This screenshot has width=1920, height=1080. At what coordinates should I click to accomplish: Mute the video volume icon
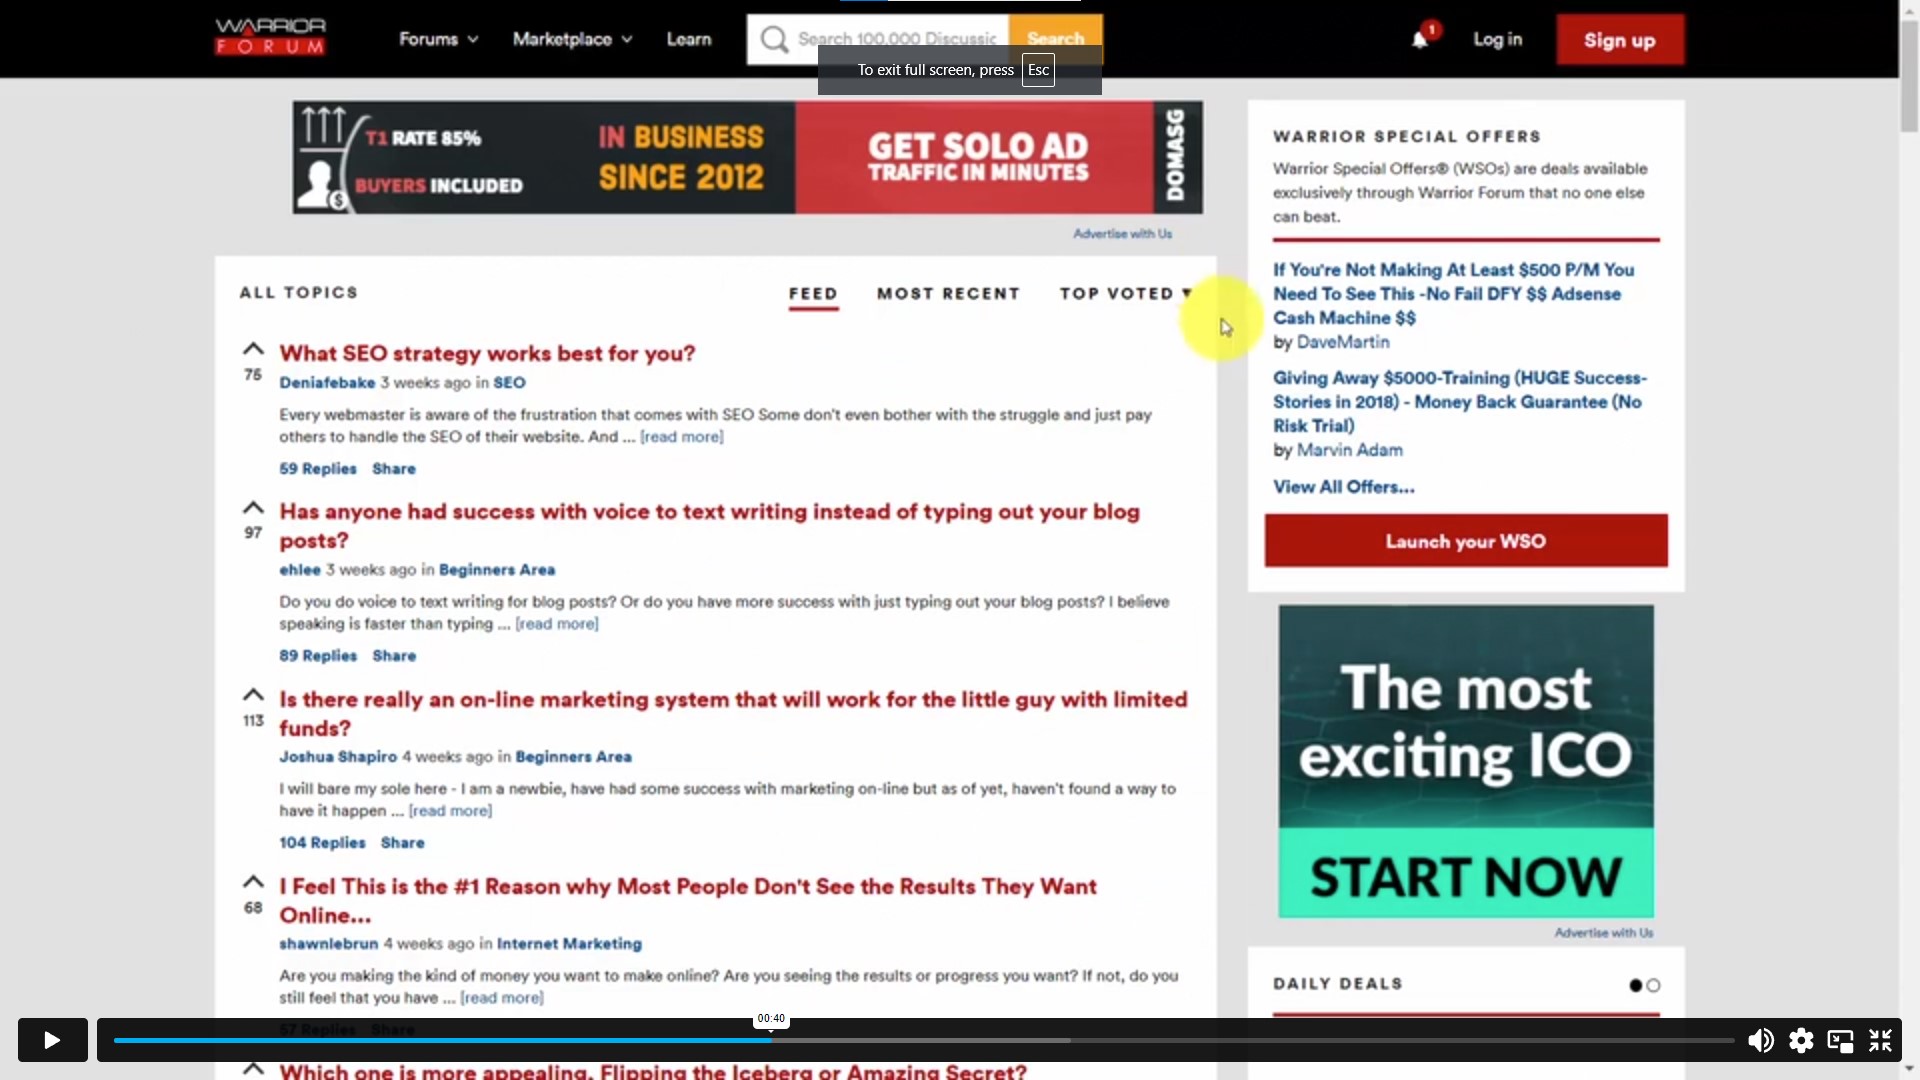(1761, 1040)
